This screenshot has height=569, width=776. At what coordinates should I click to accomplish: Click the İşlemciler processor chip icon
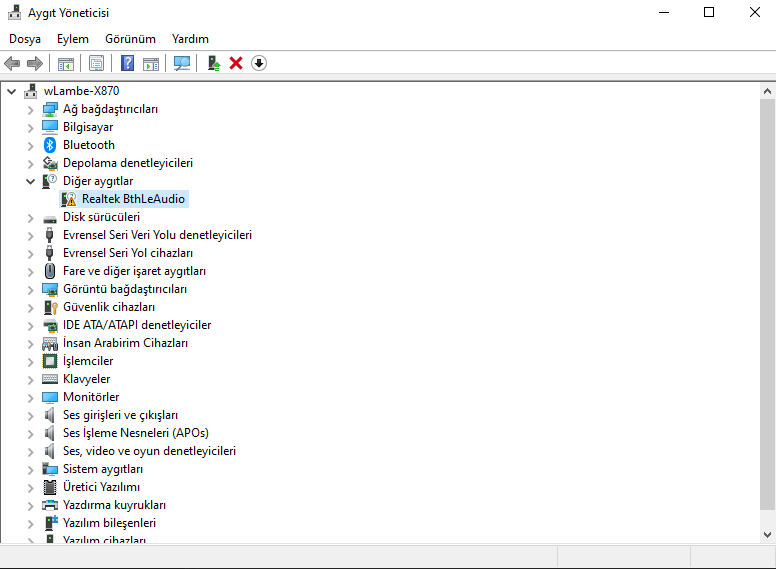[x=50, y=361]
